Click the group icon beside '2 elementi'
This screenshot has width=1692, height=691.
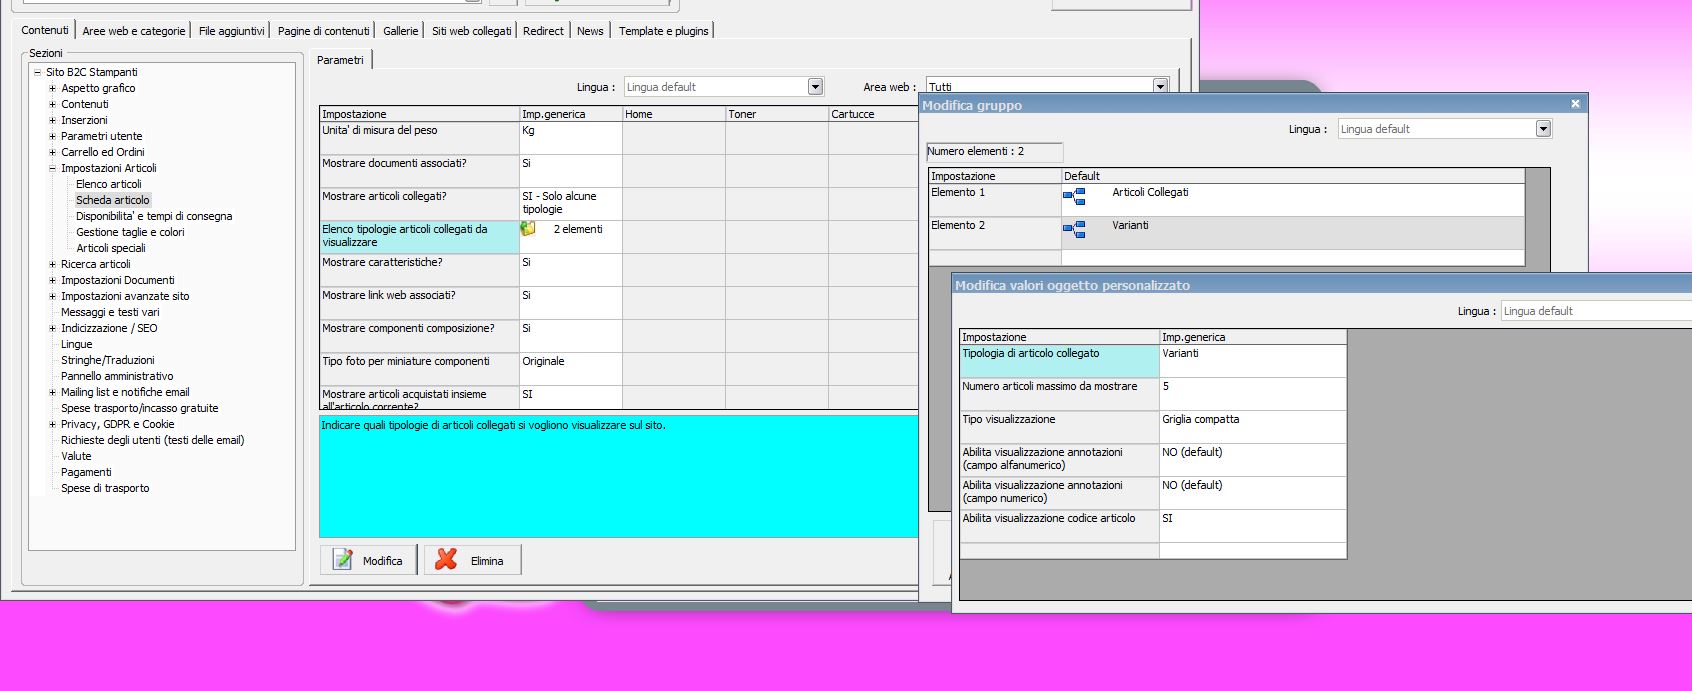point(528,229)
